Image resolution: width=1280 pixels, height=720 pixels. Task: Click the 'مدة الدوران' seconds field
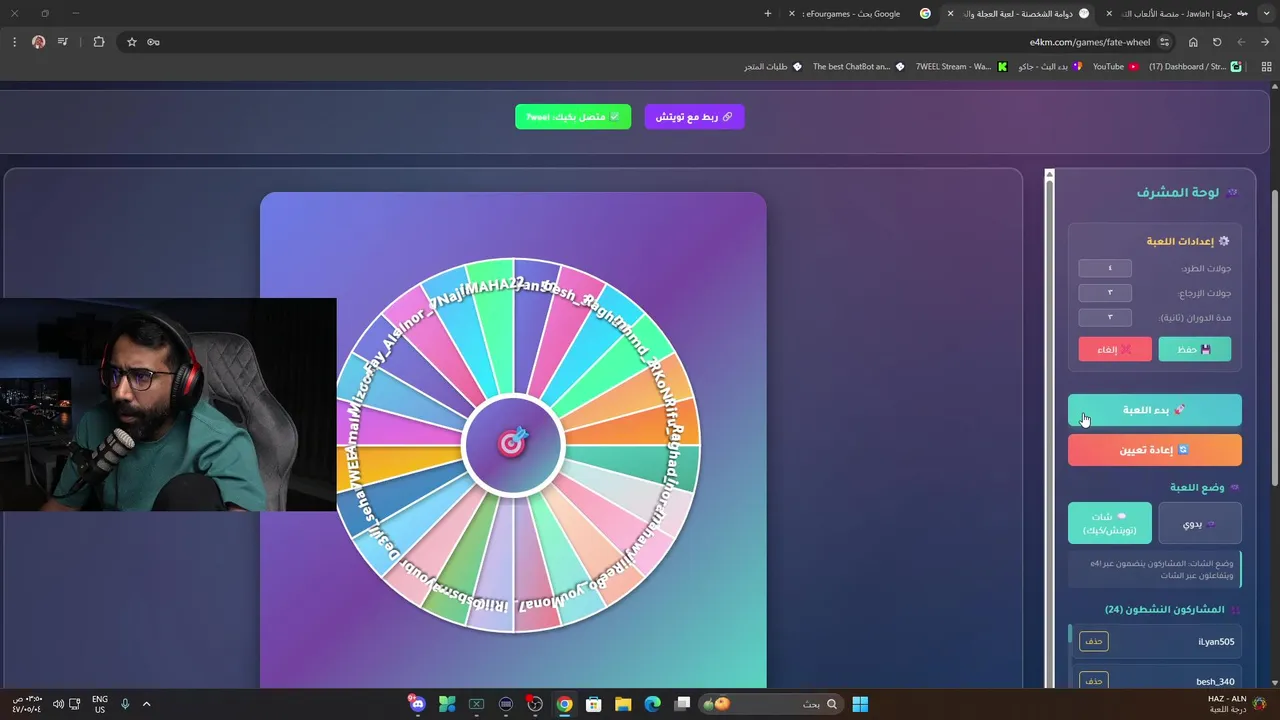(1105, 317)
